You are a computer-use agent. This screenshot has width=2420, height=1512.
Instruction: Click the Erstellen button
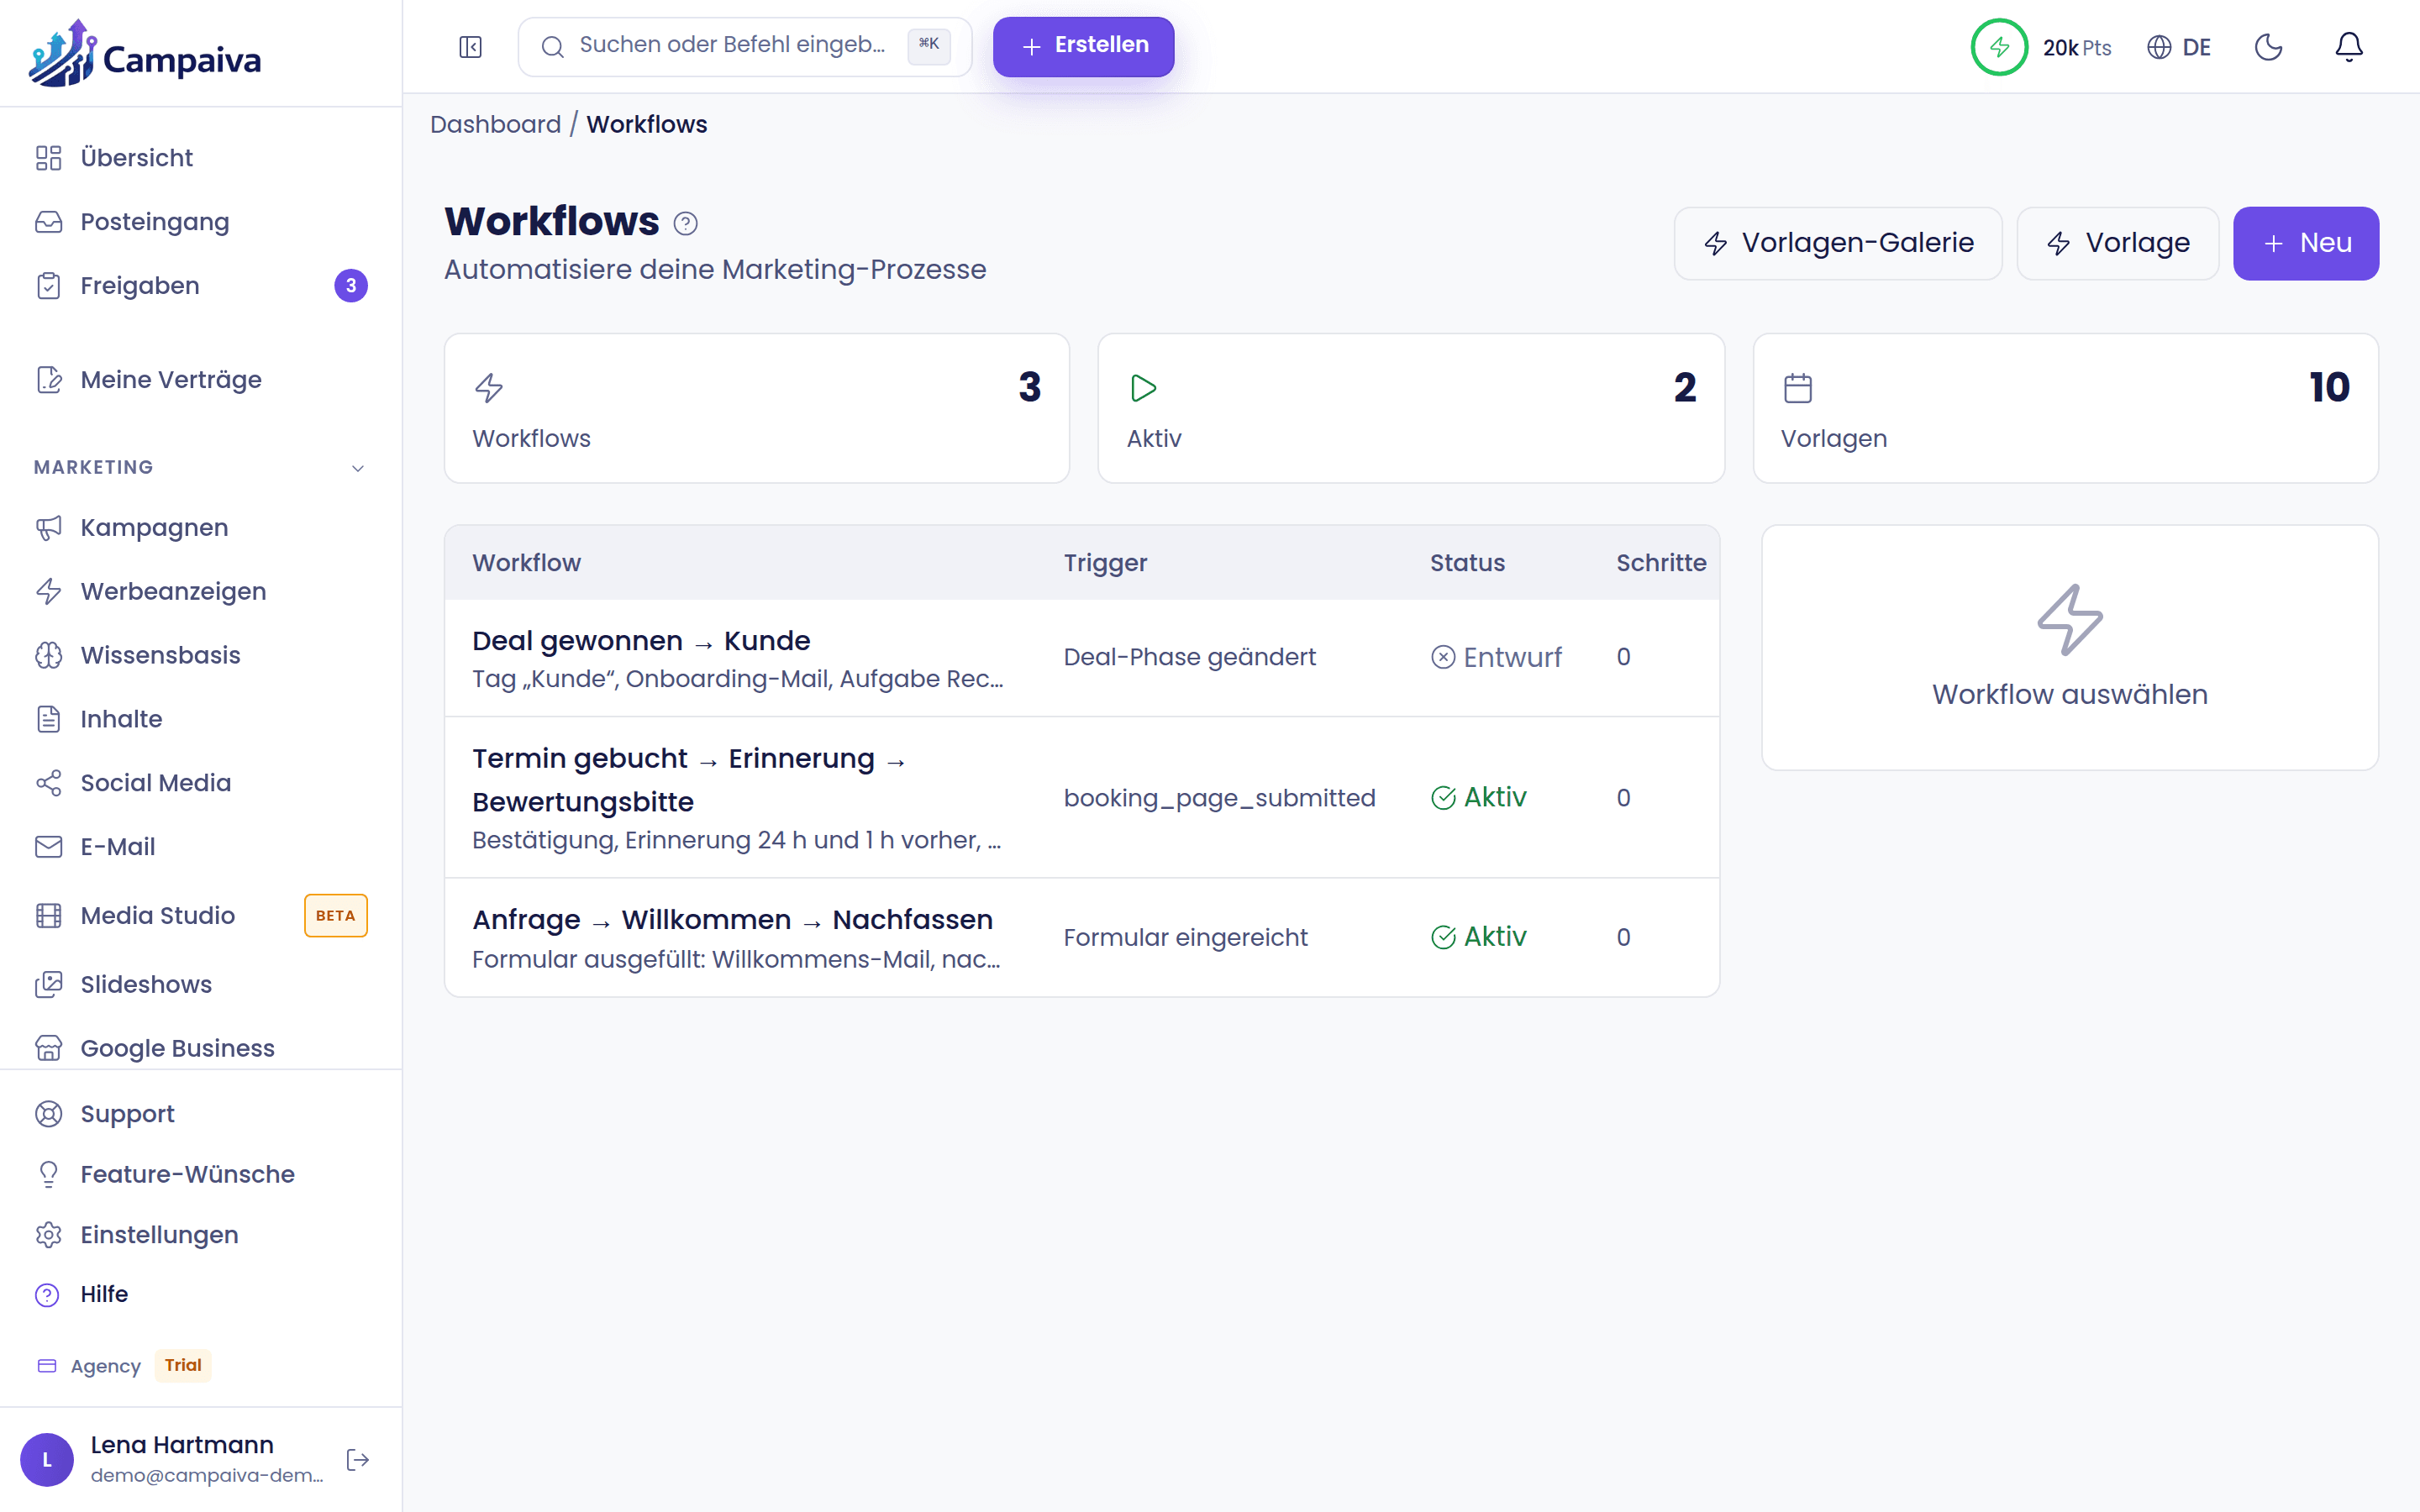pos(1083,46)
